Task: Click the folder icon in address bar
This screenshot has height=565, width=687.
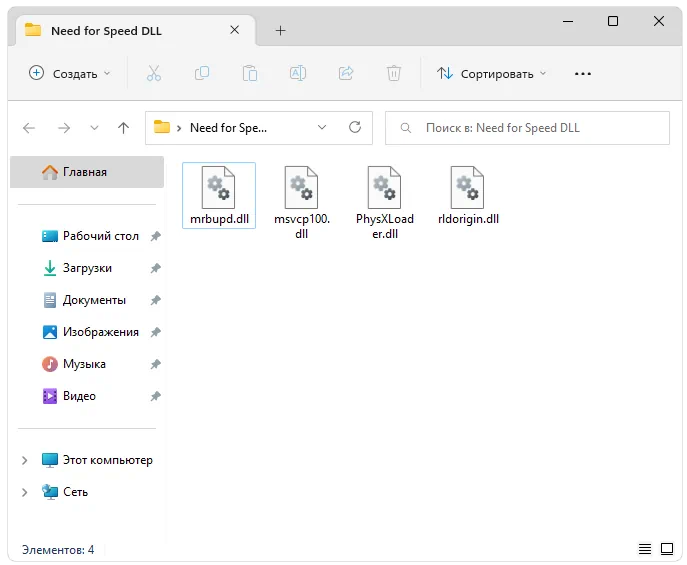Action: [162, 127]
